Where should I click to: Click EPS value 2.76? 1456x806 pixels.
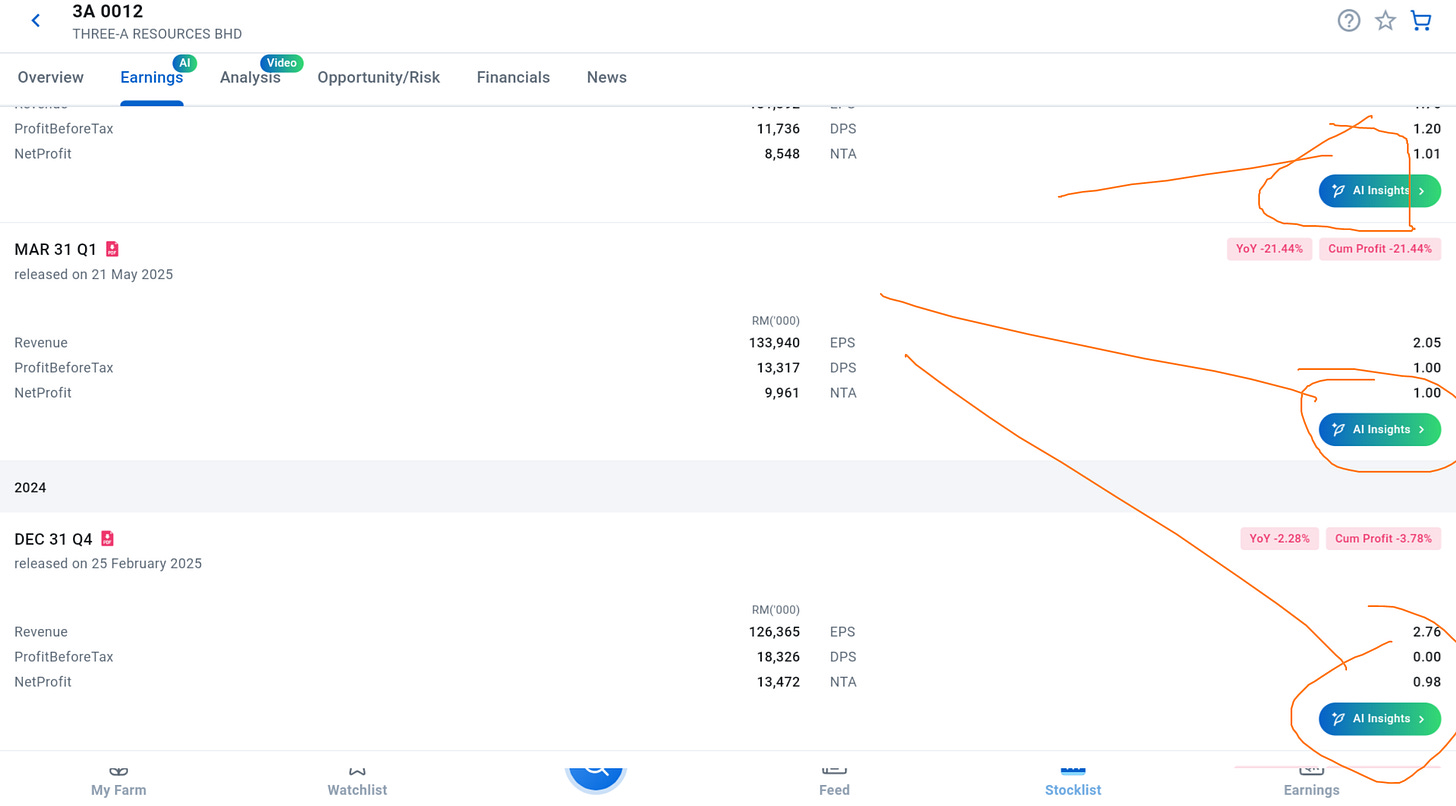tap(1427, 632)
